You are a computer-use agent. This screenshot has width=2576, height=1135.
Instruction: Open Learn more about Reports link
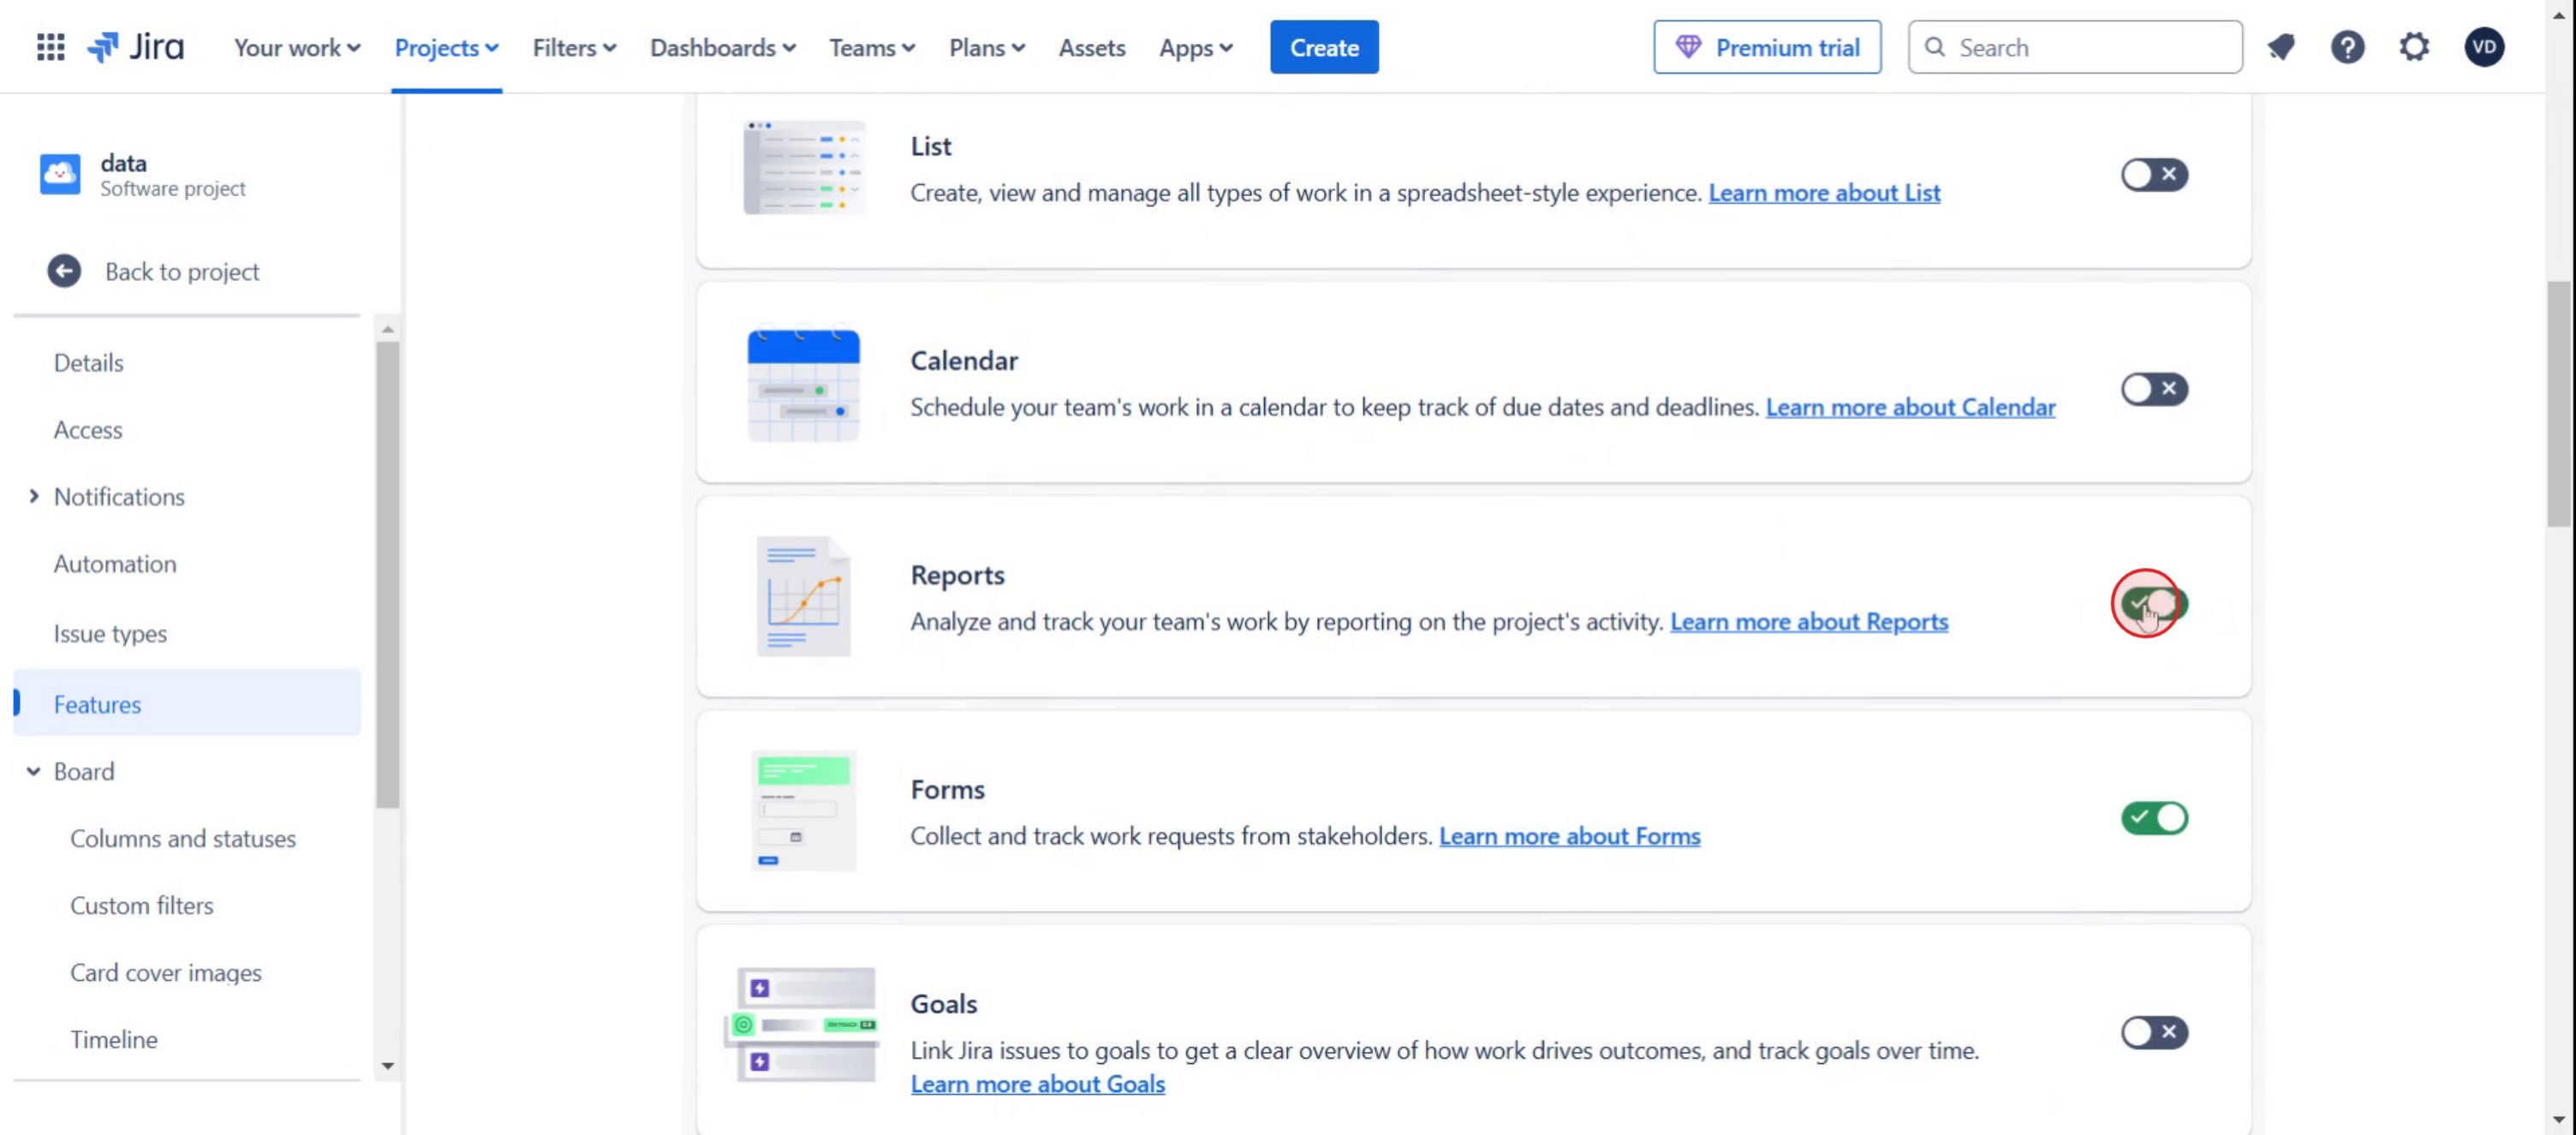tap(1808, 621)
